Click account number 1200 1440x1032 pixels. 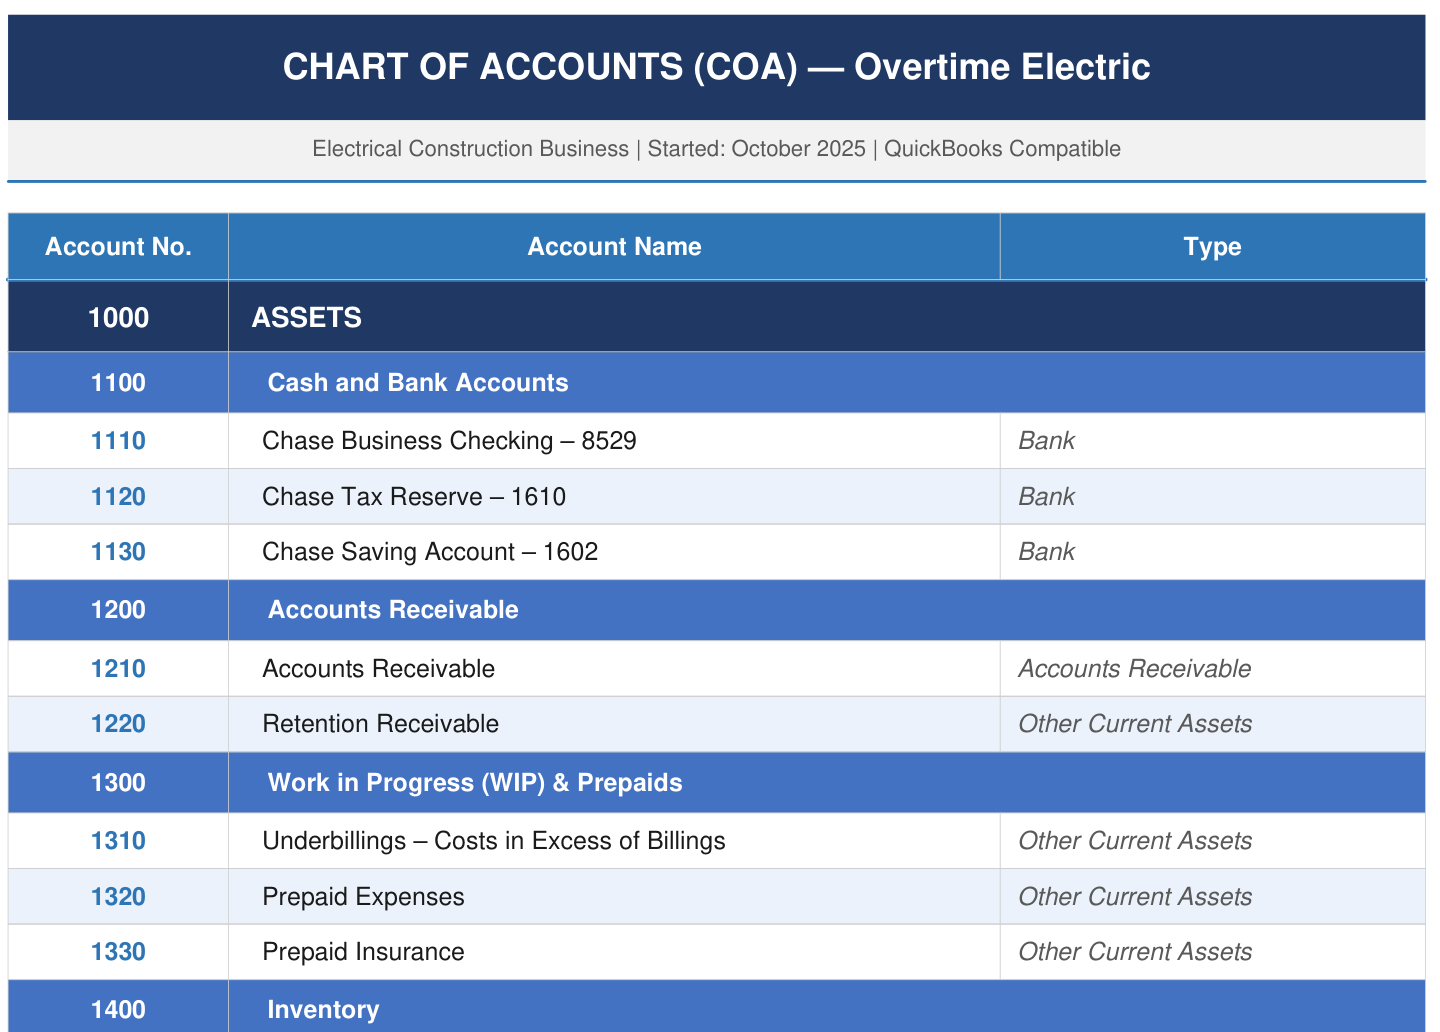[x=118, y=610]
